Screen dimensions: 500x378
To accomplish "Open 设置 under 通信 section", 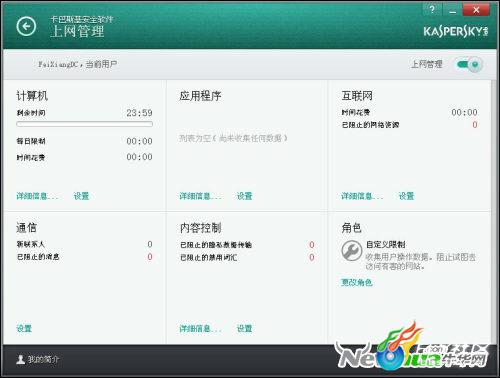I will 24,328.
